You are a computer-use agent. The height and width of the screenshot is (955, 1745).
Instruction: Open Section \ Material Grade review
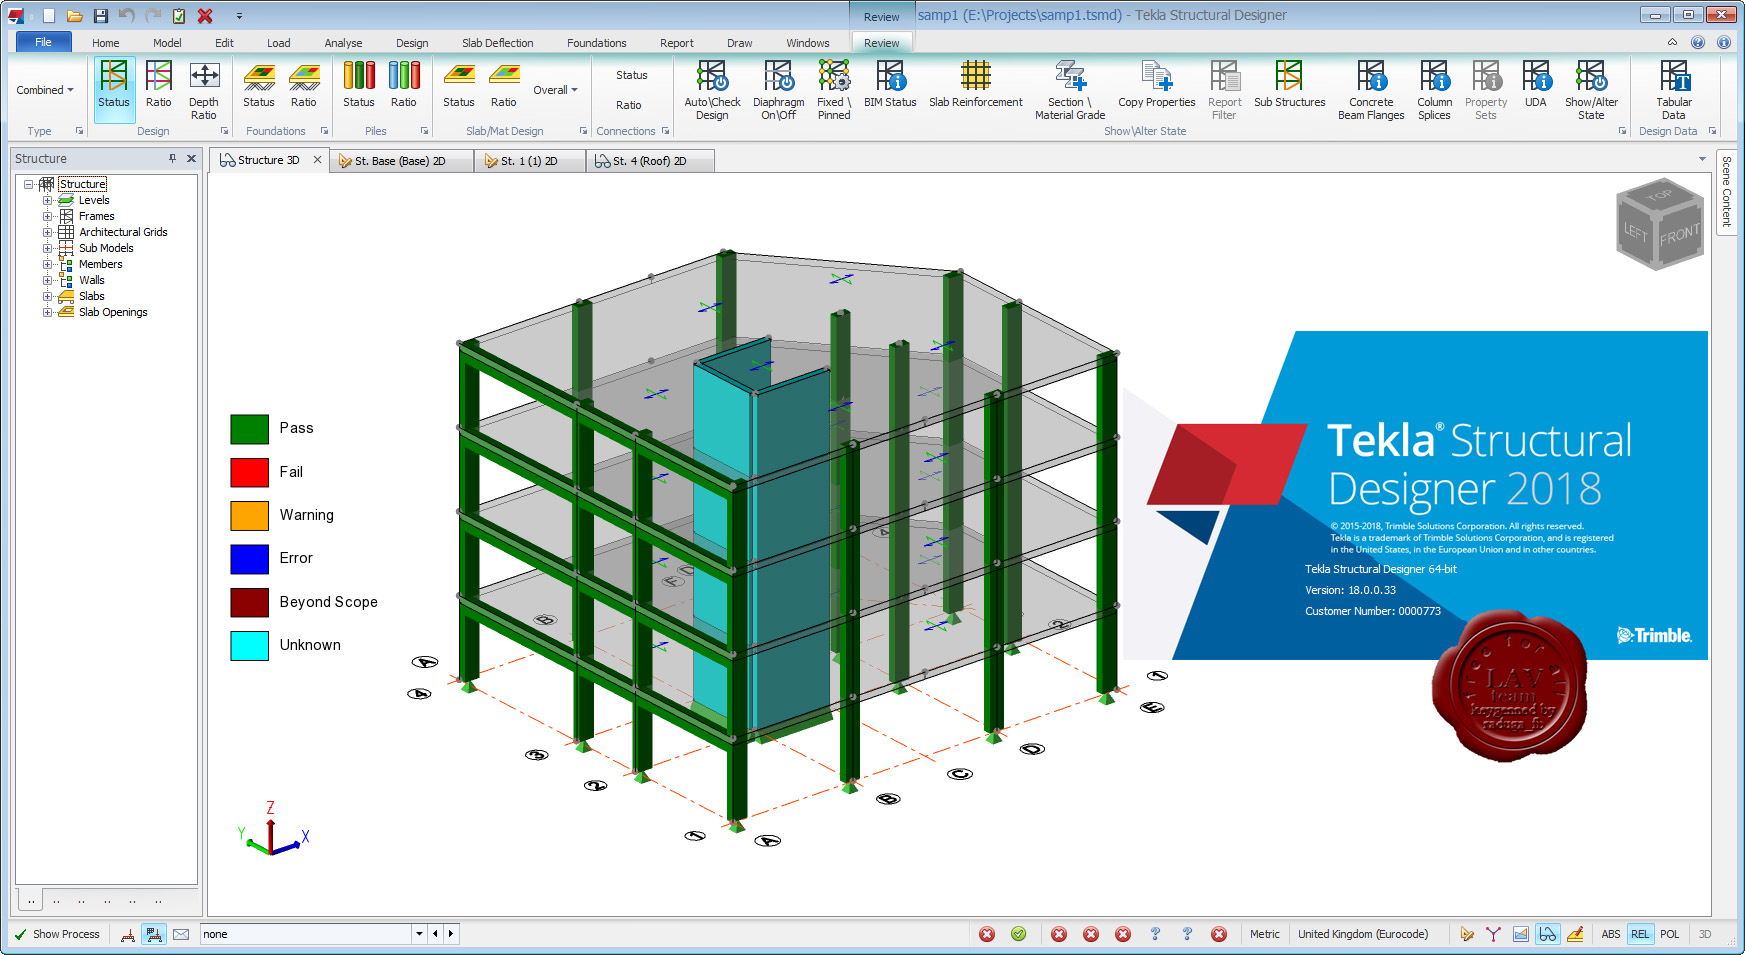[1070, 90]
